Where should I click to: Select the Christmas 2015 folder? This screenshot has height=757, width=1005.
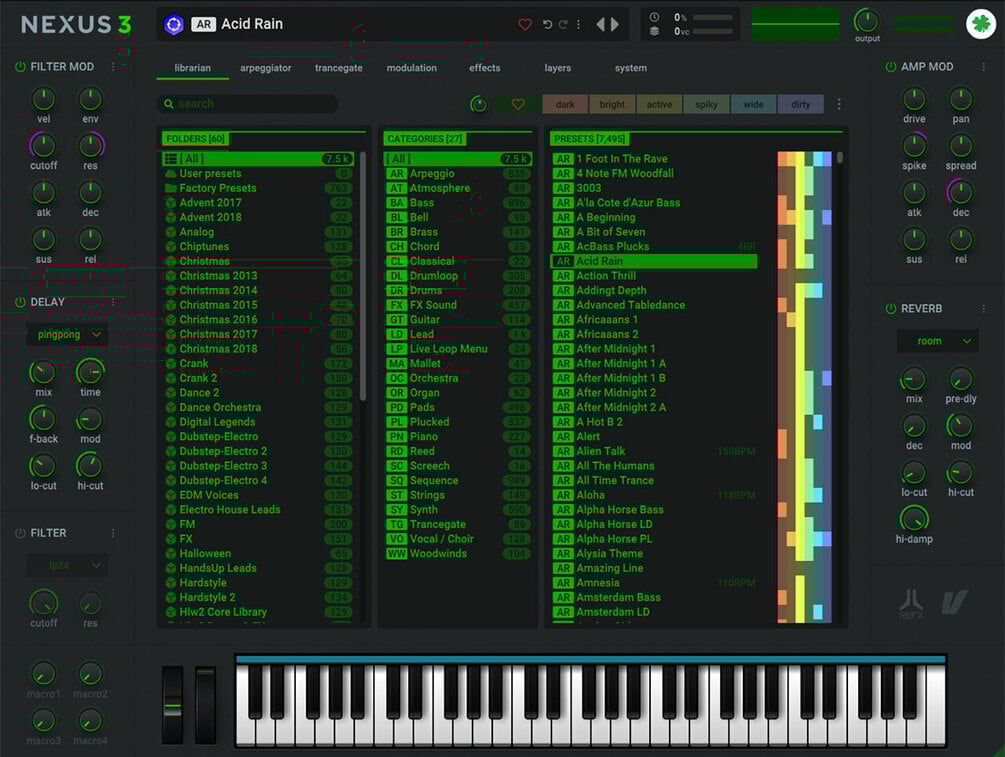[x=258, y=305]
